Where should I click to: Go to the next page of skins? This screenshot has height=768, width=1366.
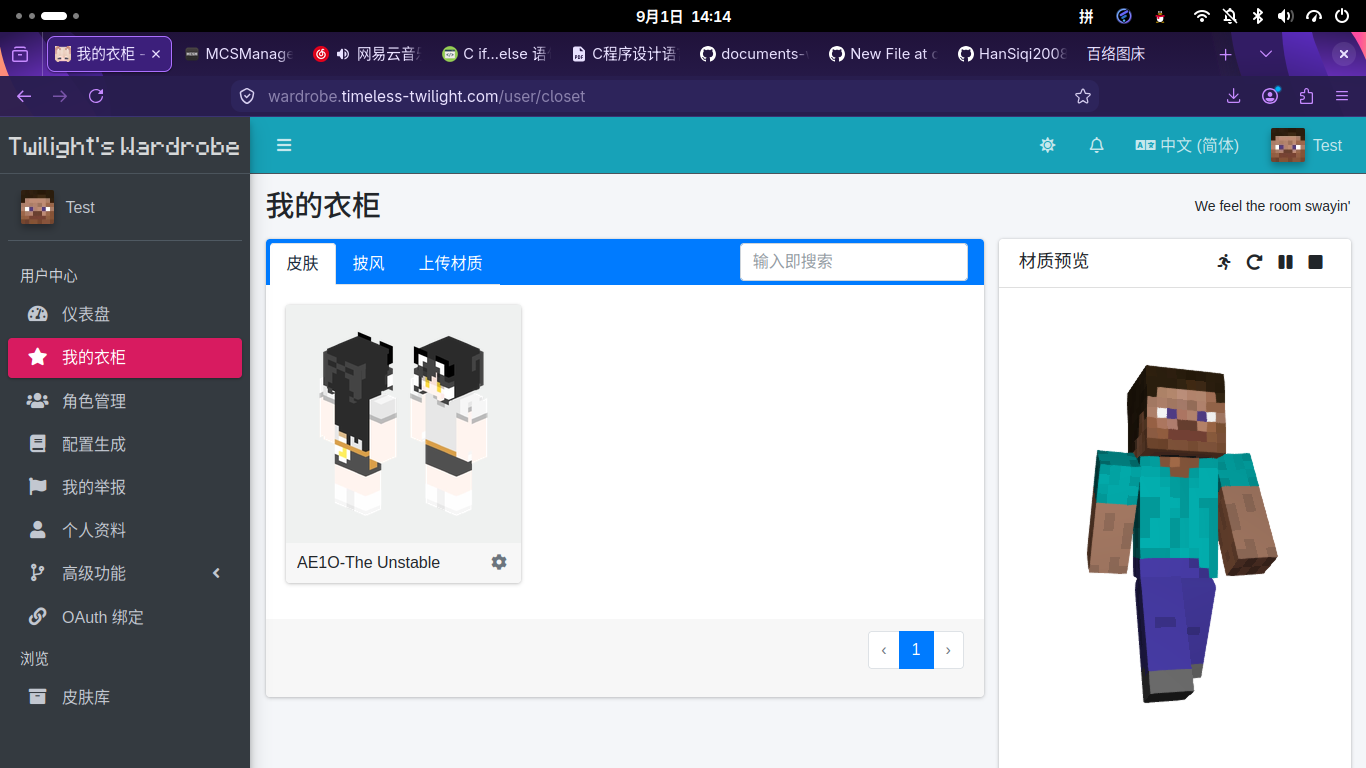[x=948, y=650]
